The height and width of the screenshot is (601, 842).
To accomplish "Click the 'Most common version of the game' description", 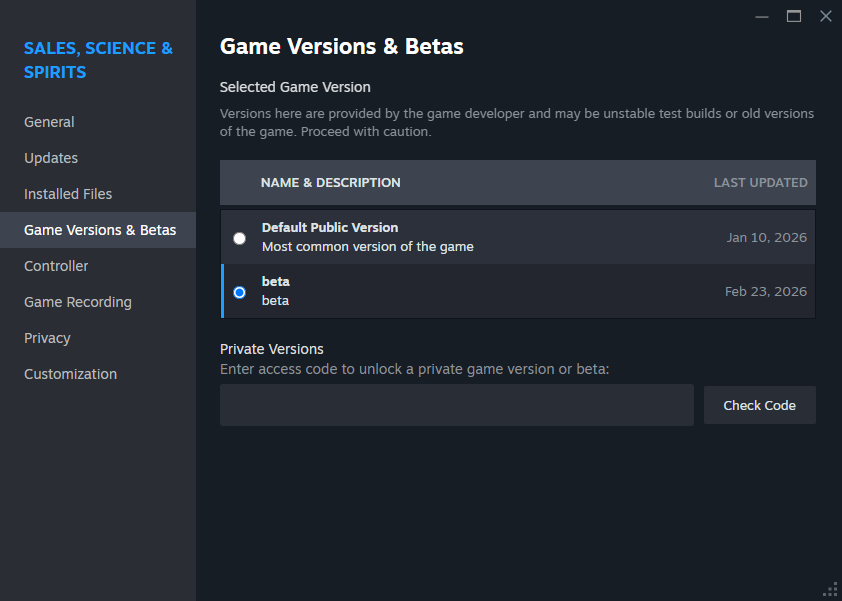I will click(x=367, y=246).
